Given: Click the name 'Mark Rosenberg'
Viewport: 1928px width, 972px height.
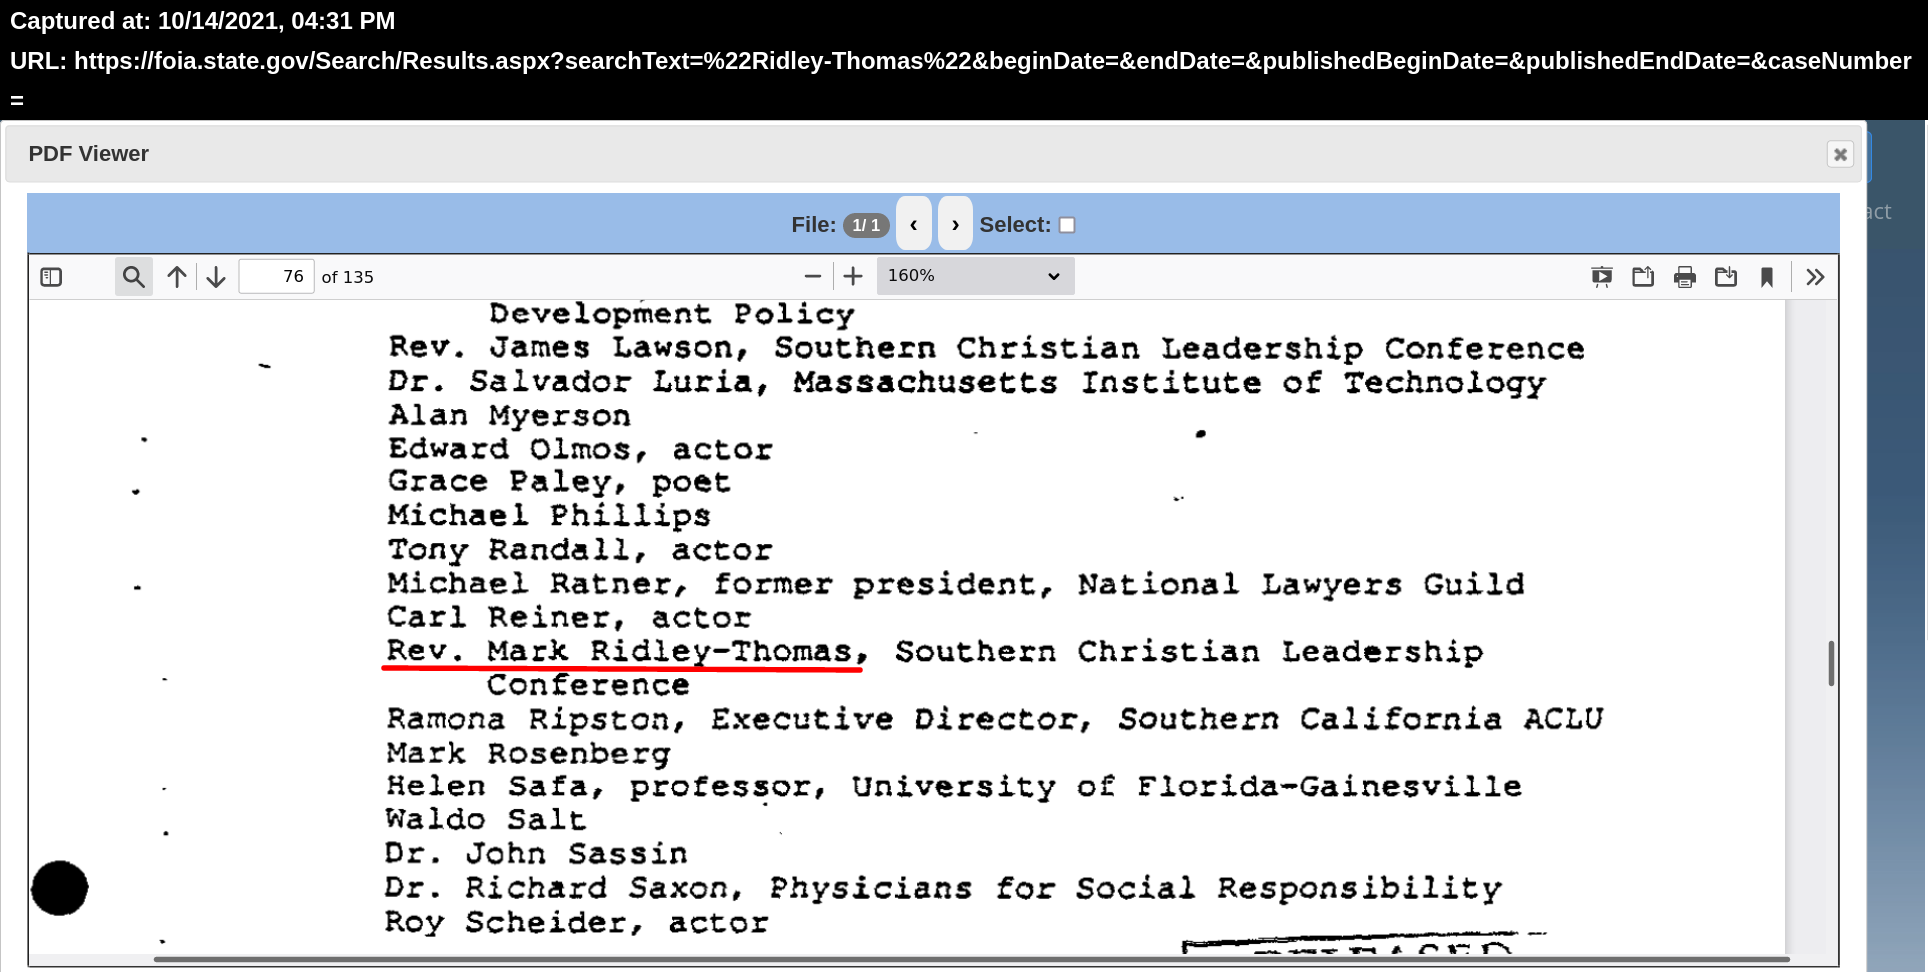Looking at the screenshot, I should click(529, 753).
